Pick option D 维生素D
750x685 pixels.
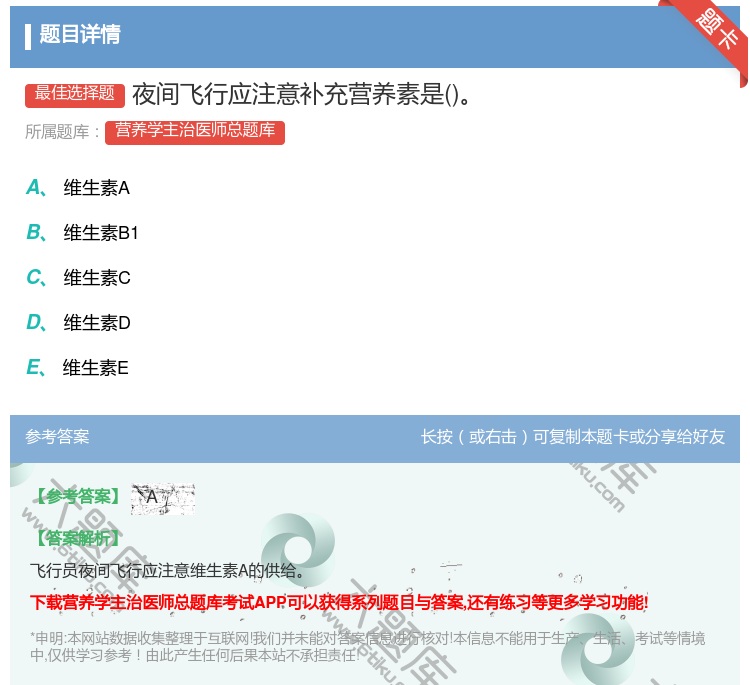click(96, 323)
